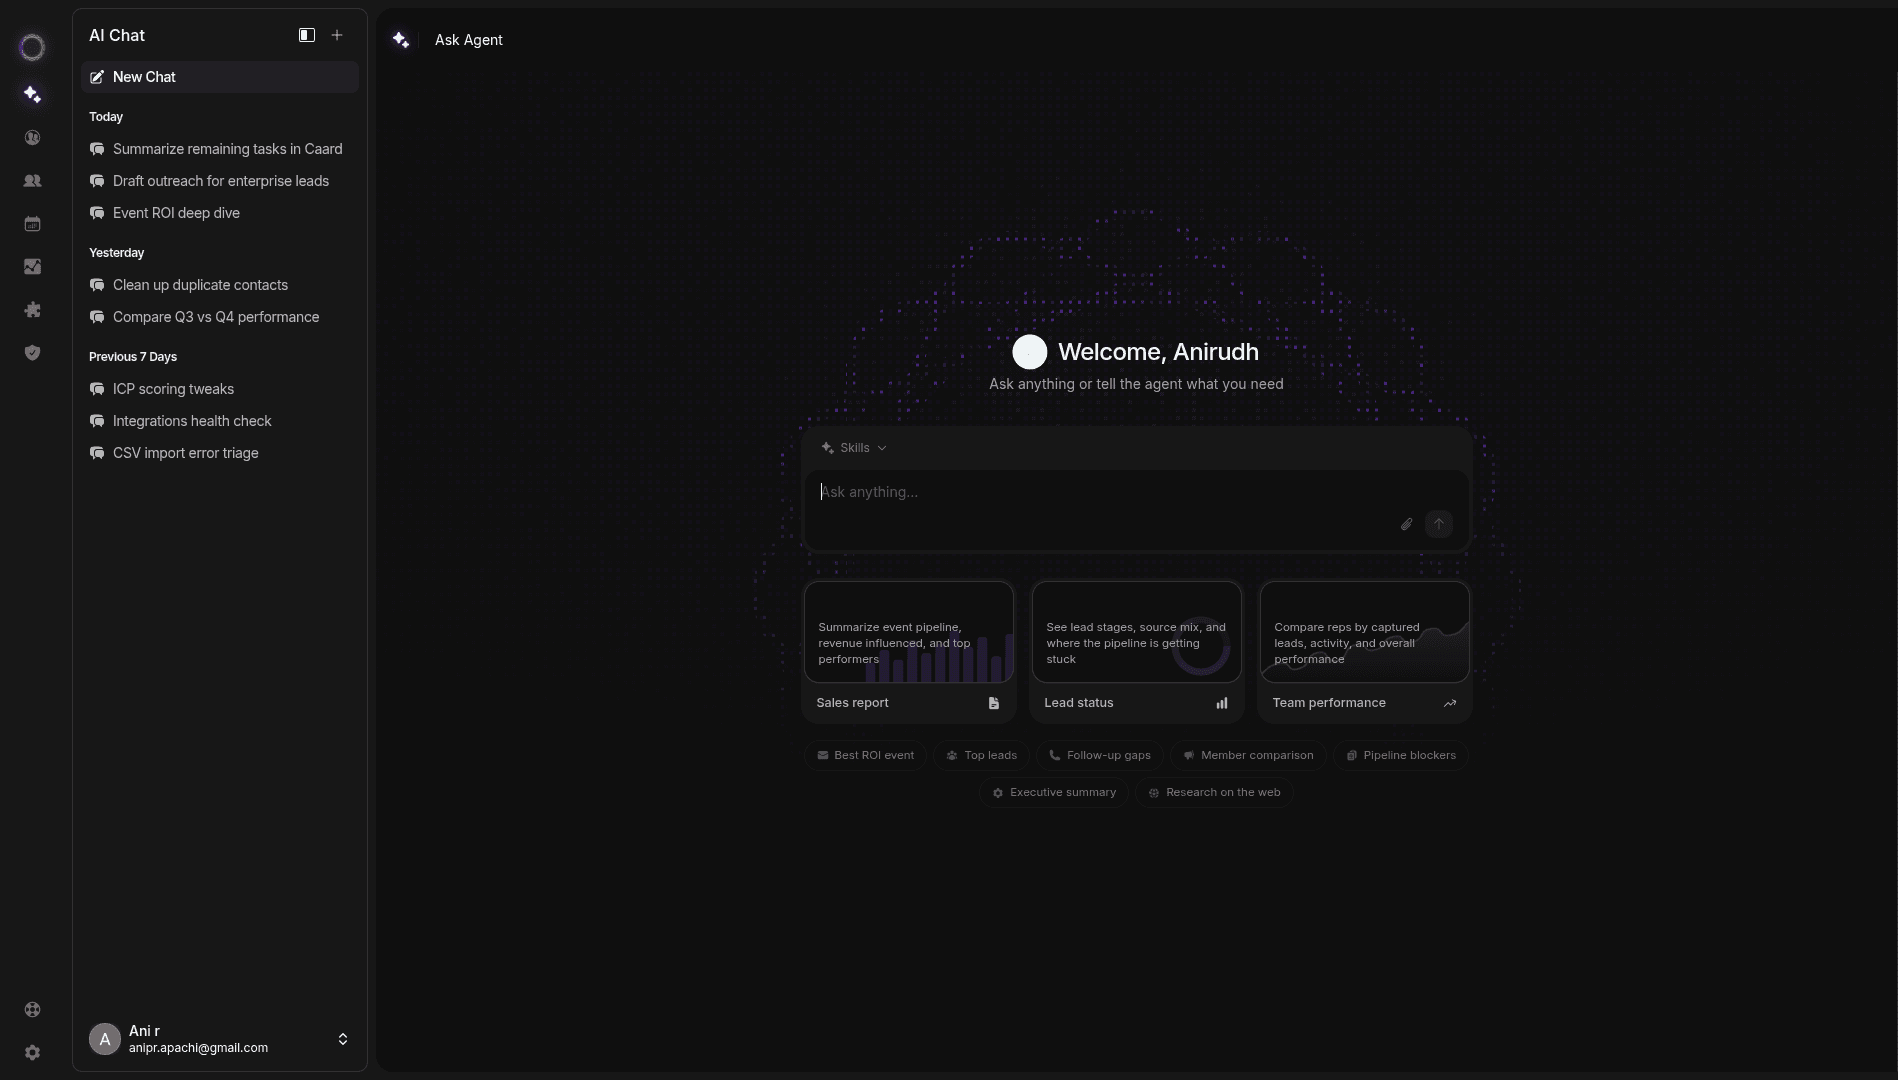Select the Team members icon in sidebar
1898x1080 pixels.
click(x=32, y=181)
